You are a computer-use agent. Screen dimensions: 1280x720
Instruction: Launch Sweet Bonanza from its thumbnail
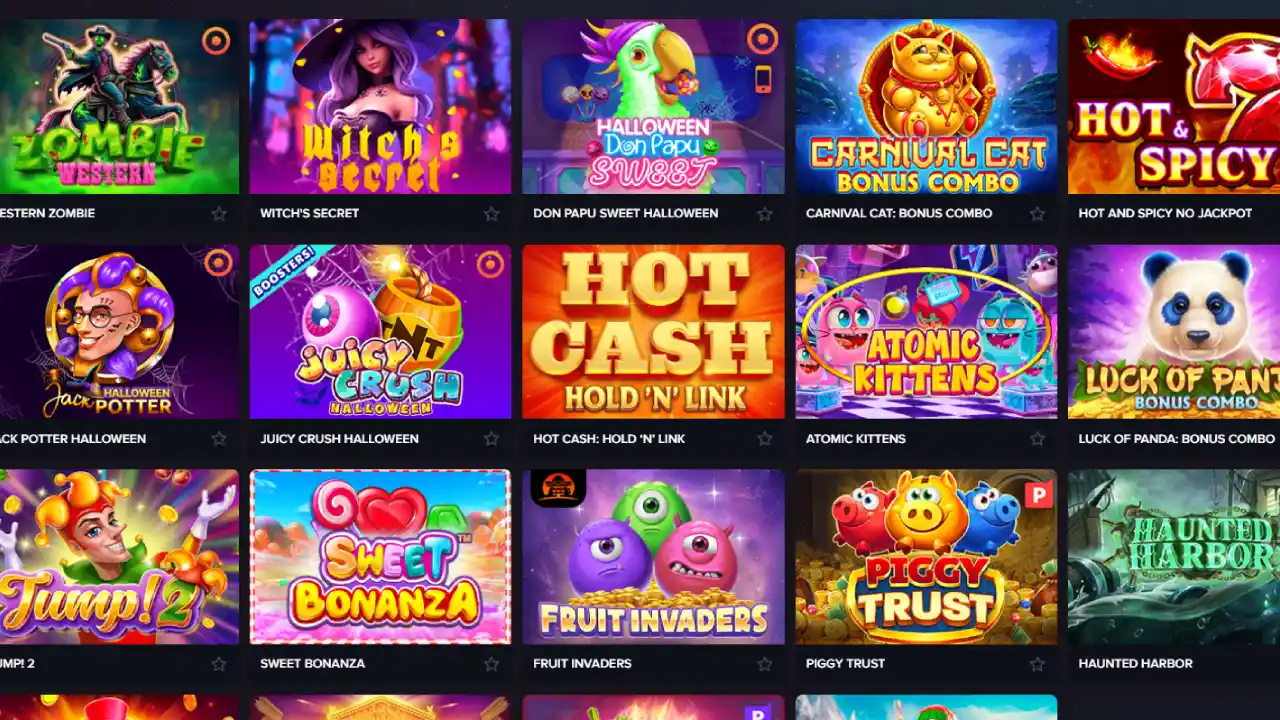(x=380, y=556)
